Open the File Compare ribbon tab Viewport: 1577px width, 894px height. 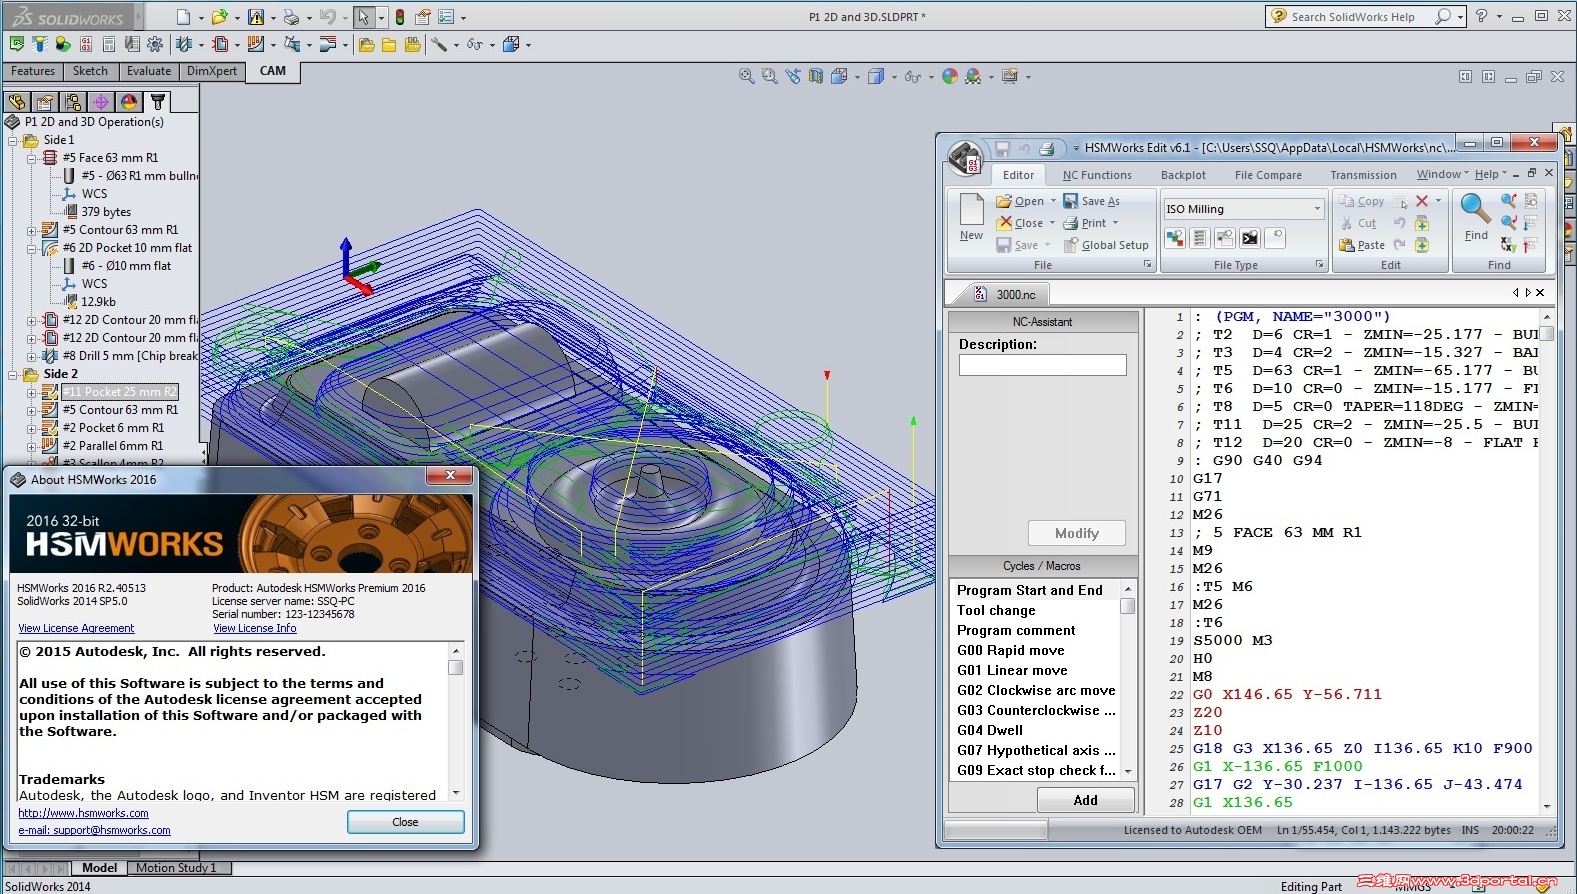pos(1268,175)
